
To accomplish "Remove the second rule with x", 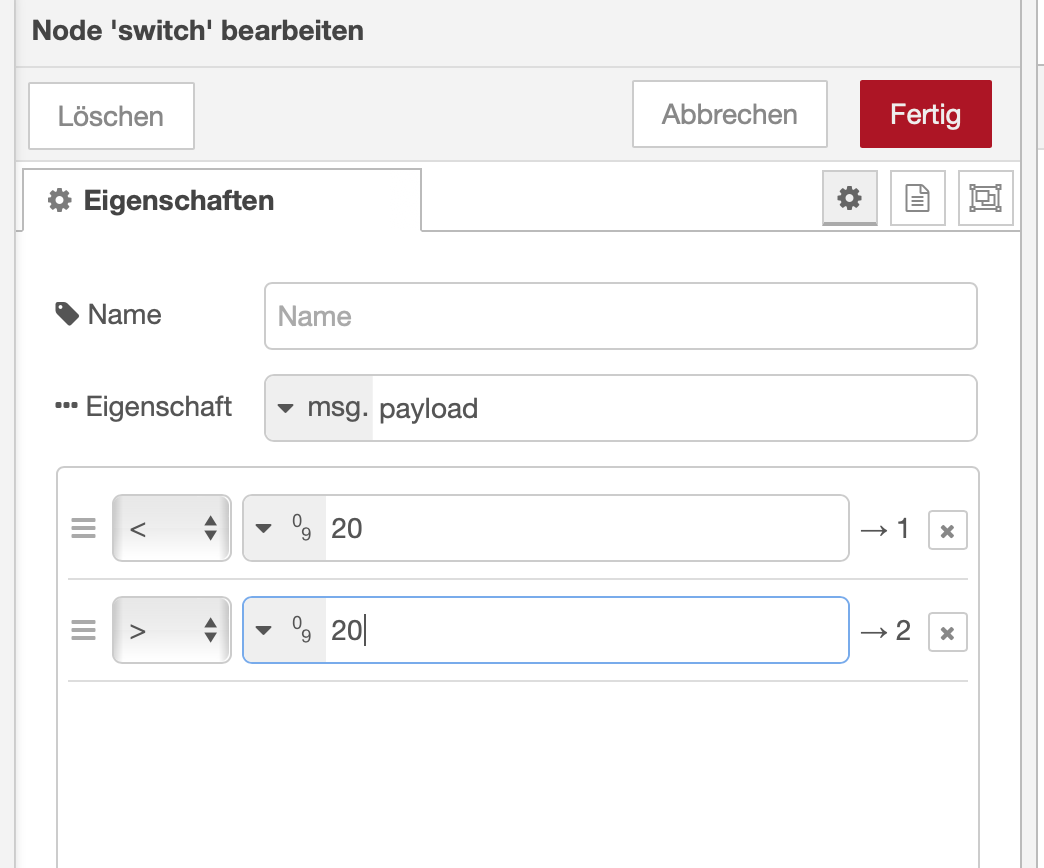I will pyautogui.click(x=947, y=632).
